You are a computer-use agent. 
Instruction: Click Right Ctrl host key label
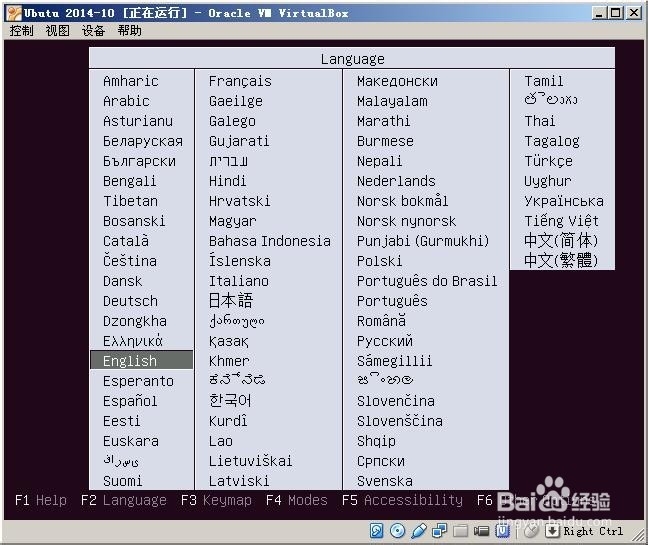coord(593,531)
